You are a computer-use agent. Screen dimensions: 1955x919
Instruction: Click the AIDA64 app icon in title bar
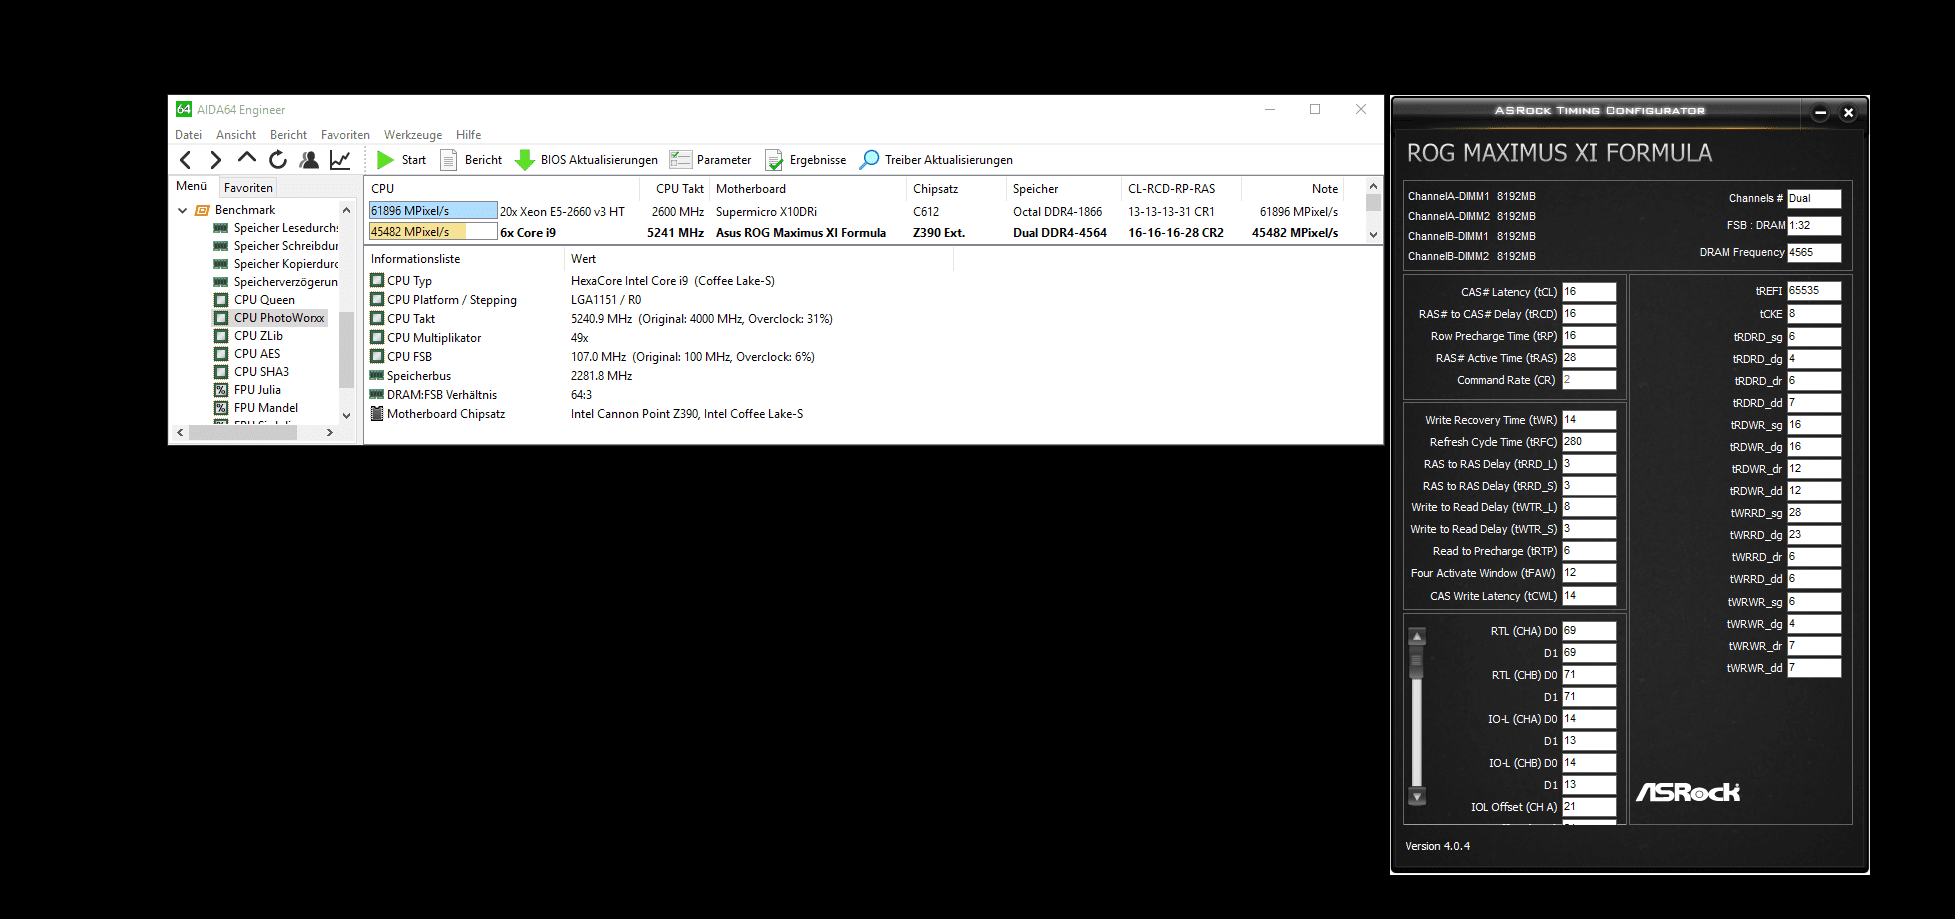coord(184,109)
